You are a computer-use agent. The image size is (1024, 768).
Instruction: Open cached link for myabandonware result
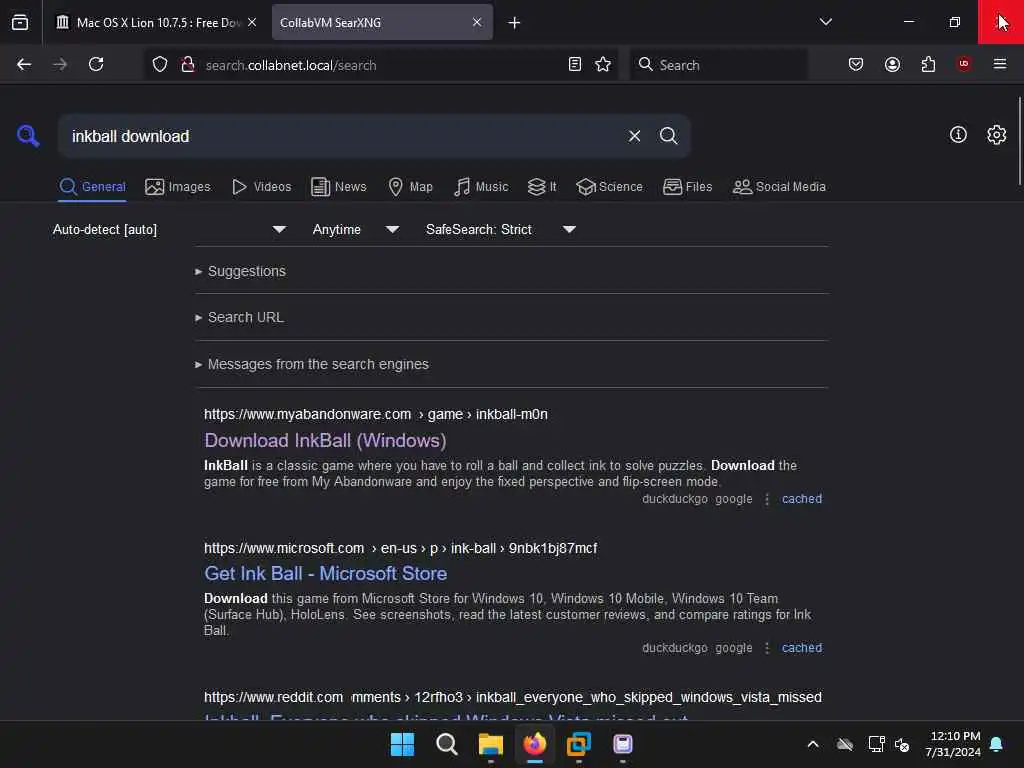coord(802,499)
